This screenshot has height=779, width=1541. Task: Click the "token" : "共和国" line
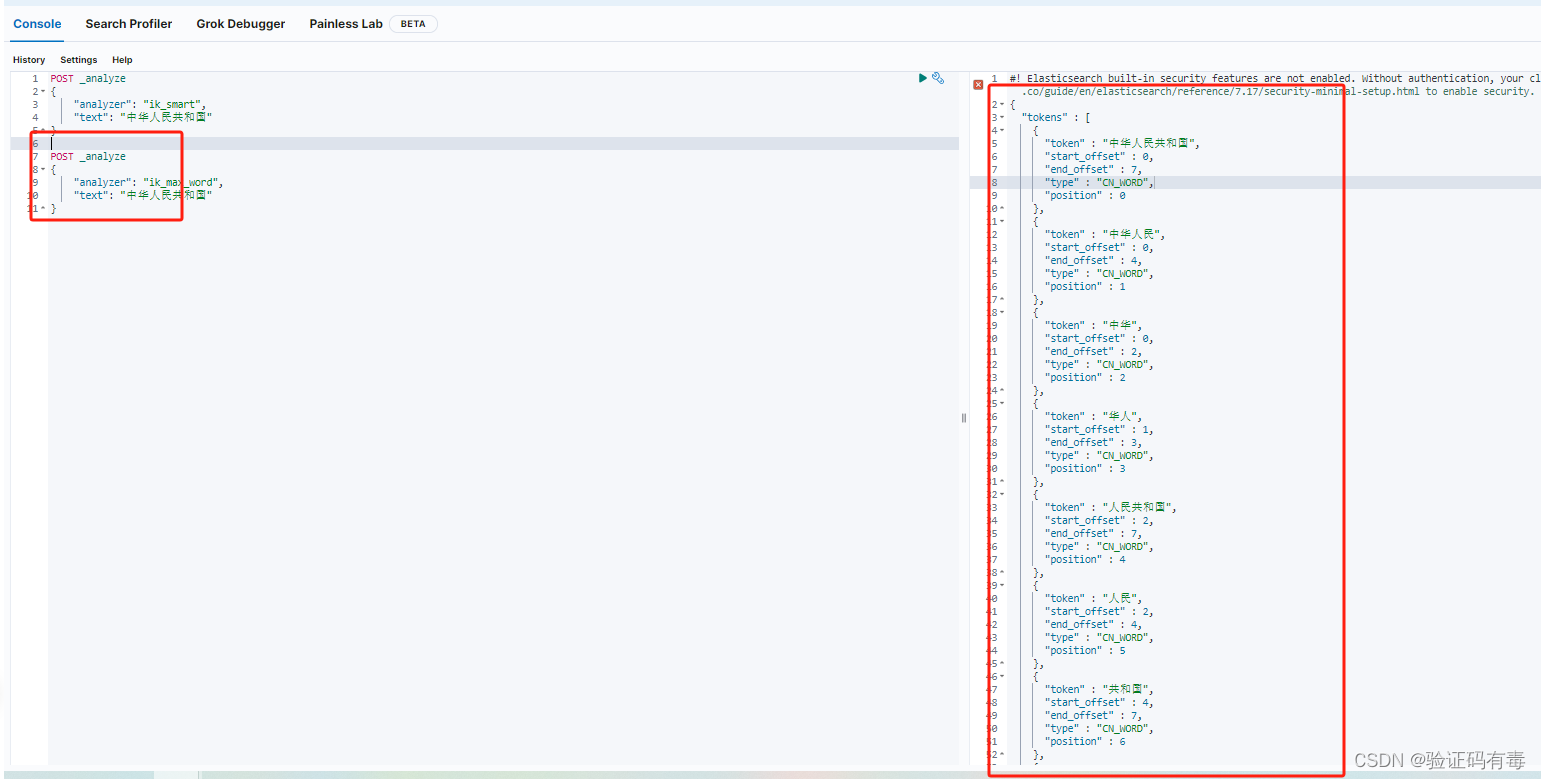tap(1100, 689)
